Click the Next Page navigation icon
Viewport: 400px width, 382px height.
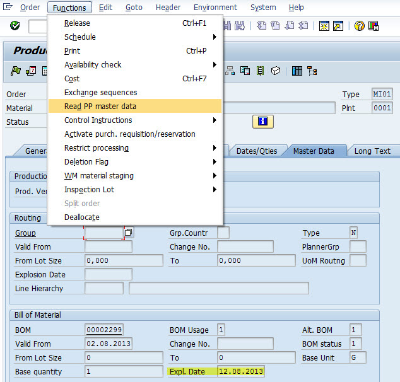[x=289, y=26]
